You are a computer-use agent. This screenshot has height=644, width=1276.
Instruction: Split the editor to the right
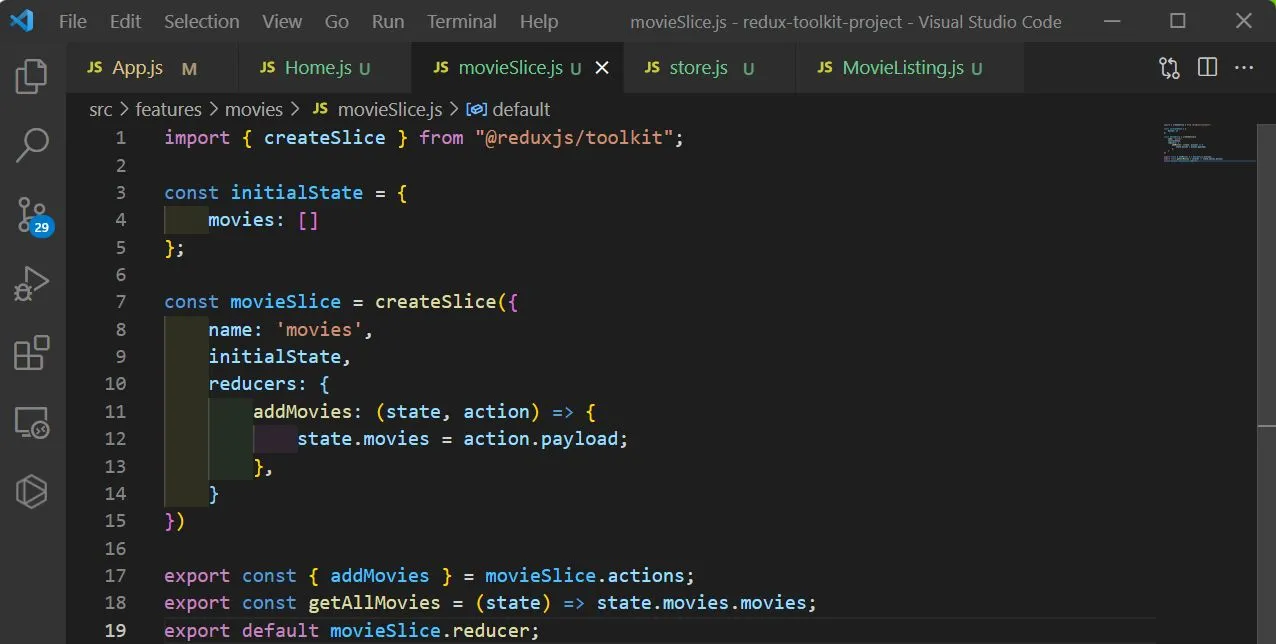pos(1207,68)
